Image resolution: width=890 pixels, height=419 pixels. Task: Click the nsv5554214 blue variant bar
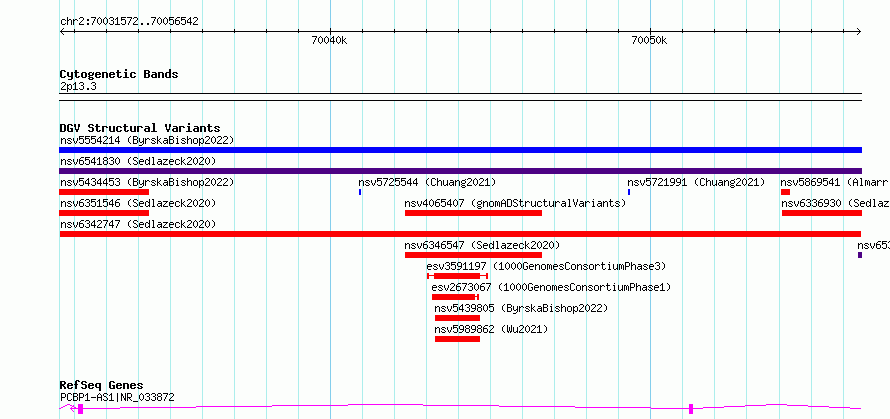tap(460, 150)
